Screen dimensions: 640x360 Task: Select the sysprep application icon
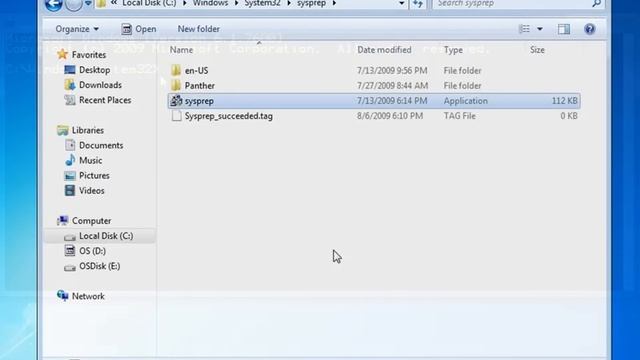coord(176,100)
